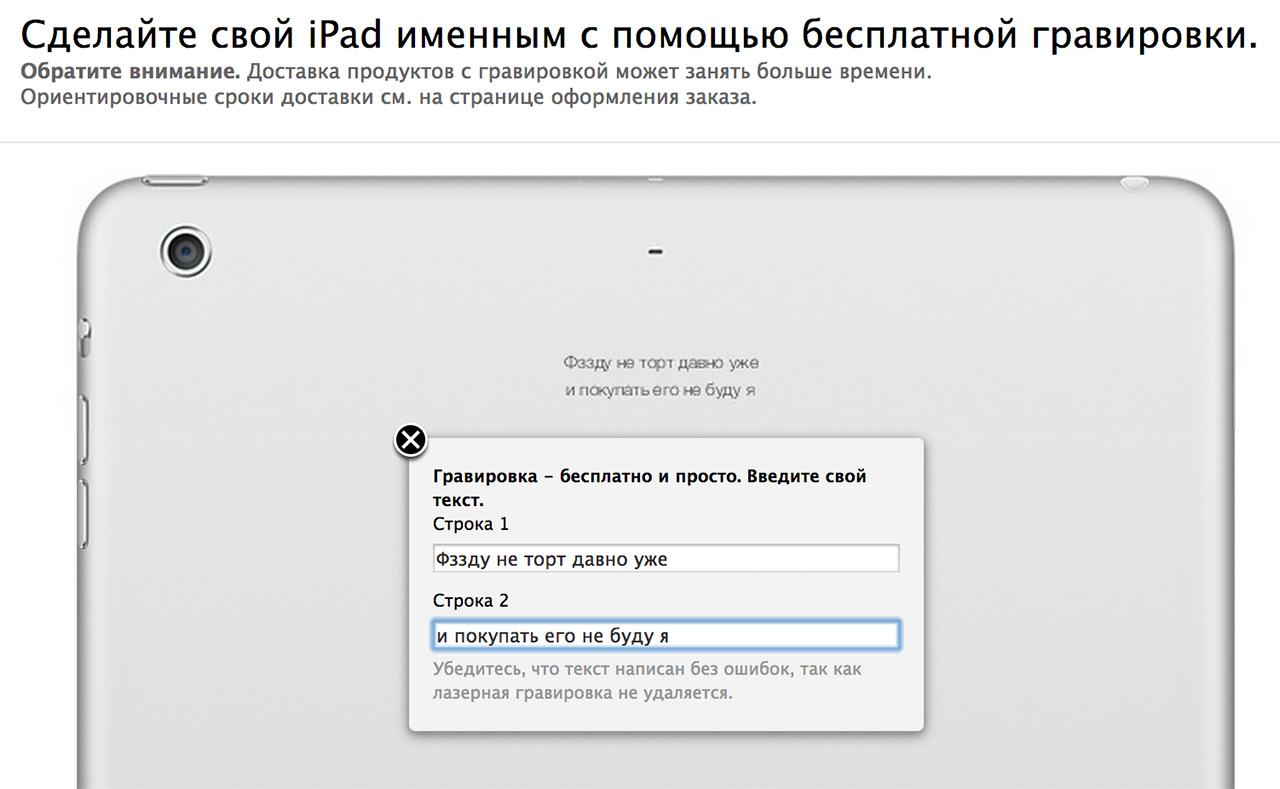Screen dimensions: 1280x789
Task: Click the Строка 1 input field
Action: click(666, 559)
